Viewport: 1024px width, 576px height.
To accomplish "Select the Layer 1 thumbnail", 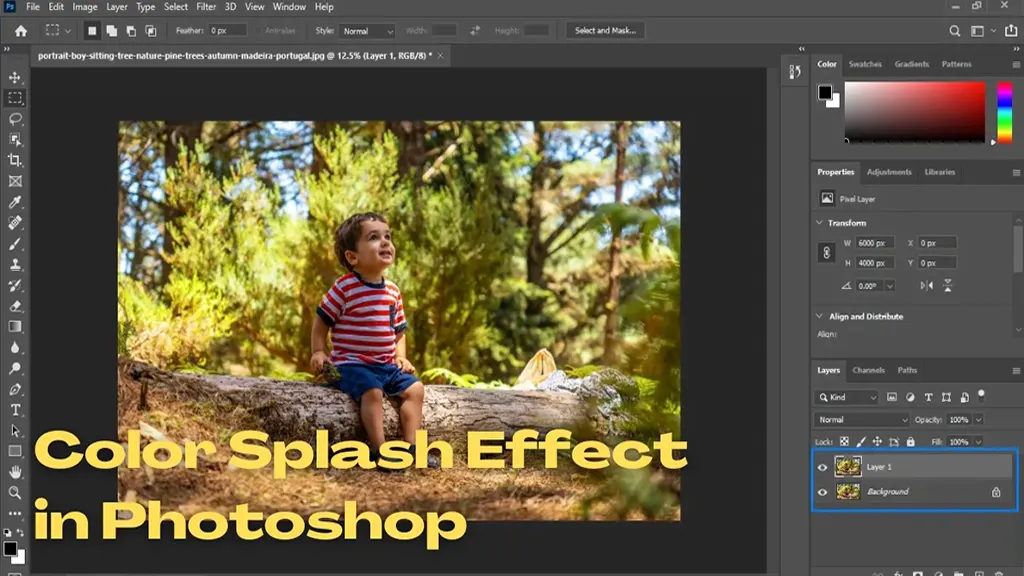I will [x=848, y=466].
